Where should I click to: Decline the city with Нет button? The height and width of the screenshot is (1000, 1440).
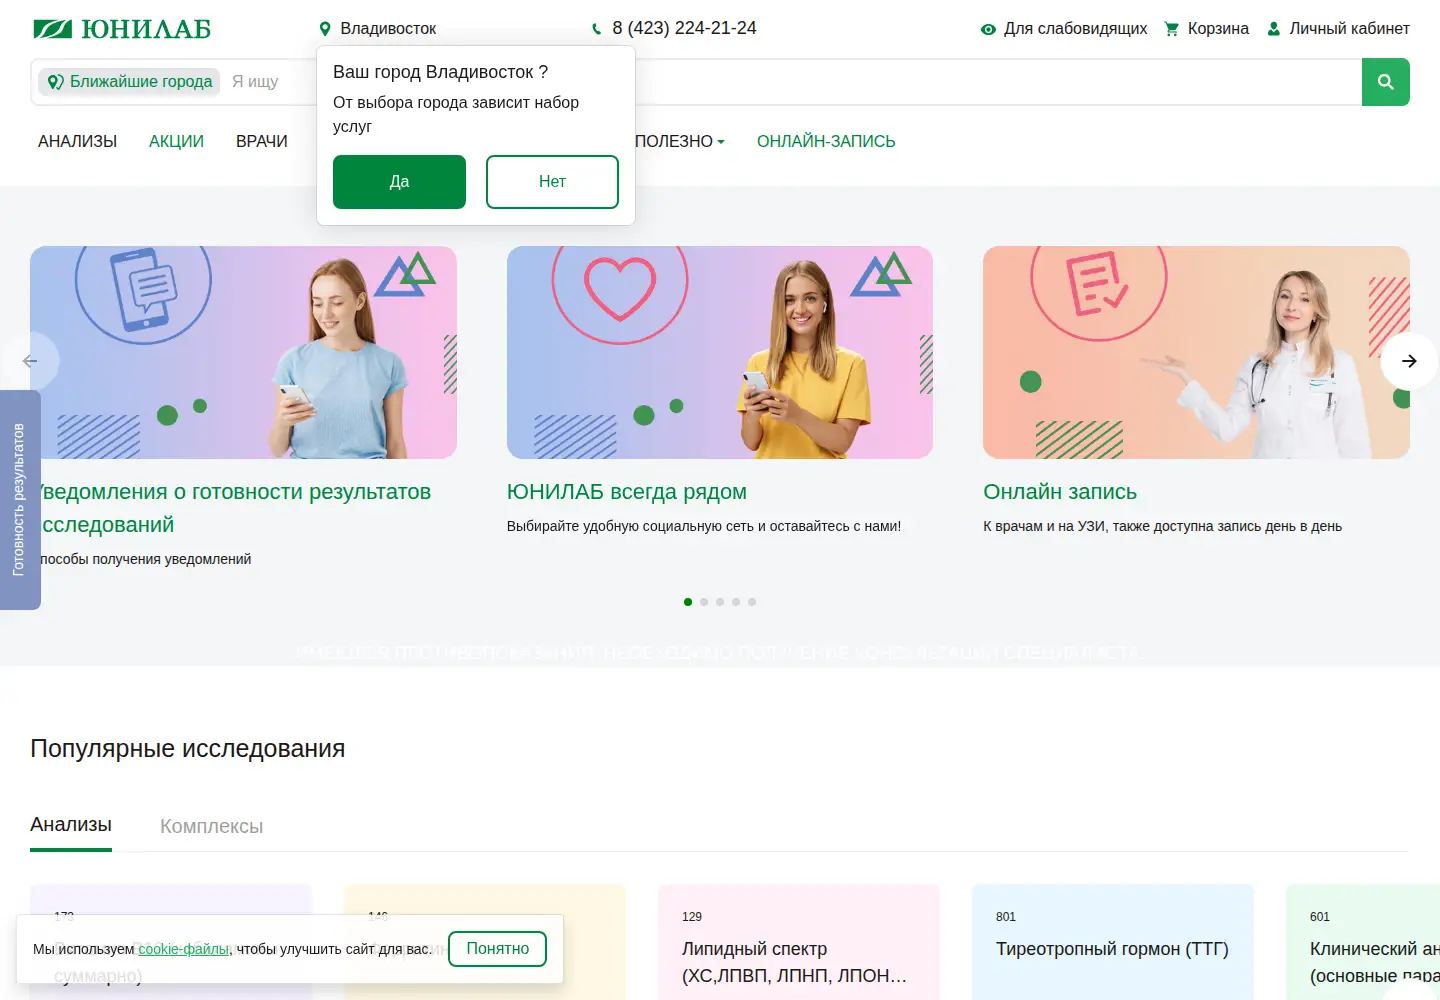click(x=552, y=182)
